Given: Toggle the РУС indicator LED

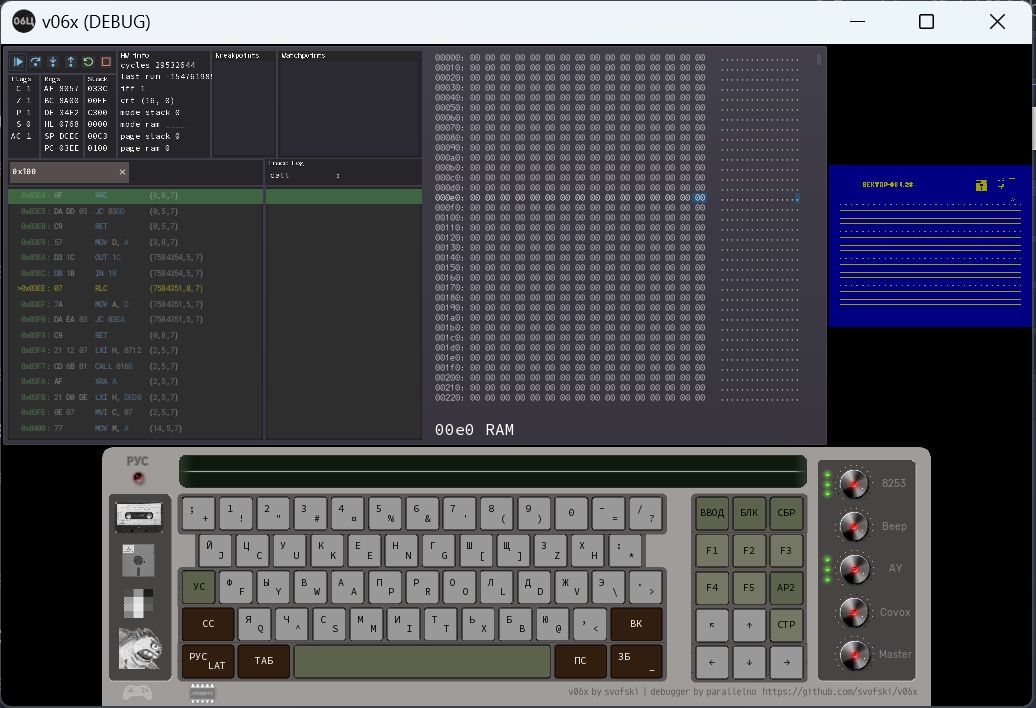Looking at the screenshot, I should 138,478.
